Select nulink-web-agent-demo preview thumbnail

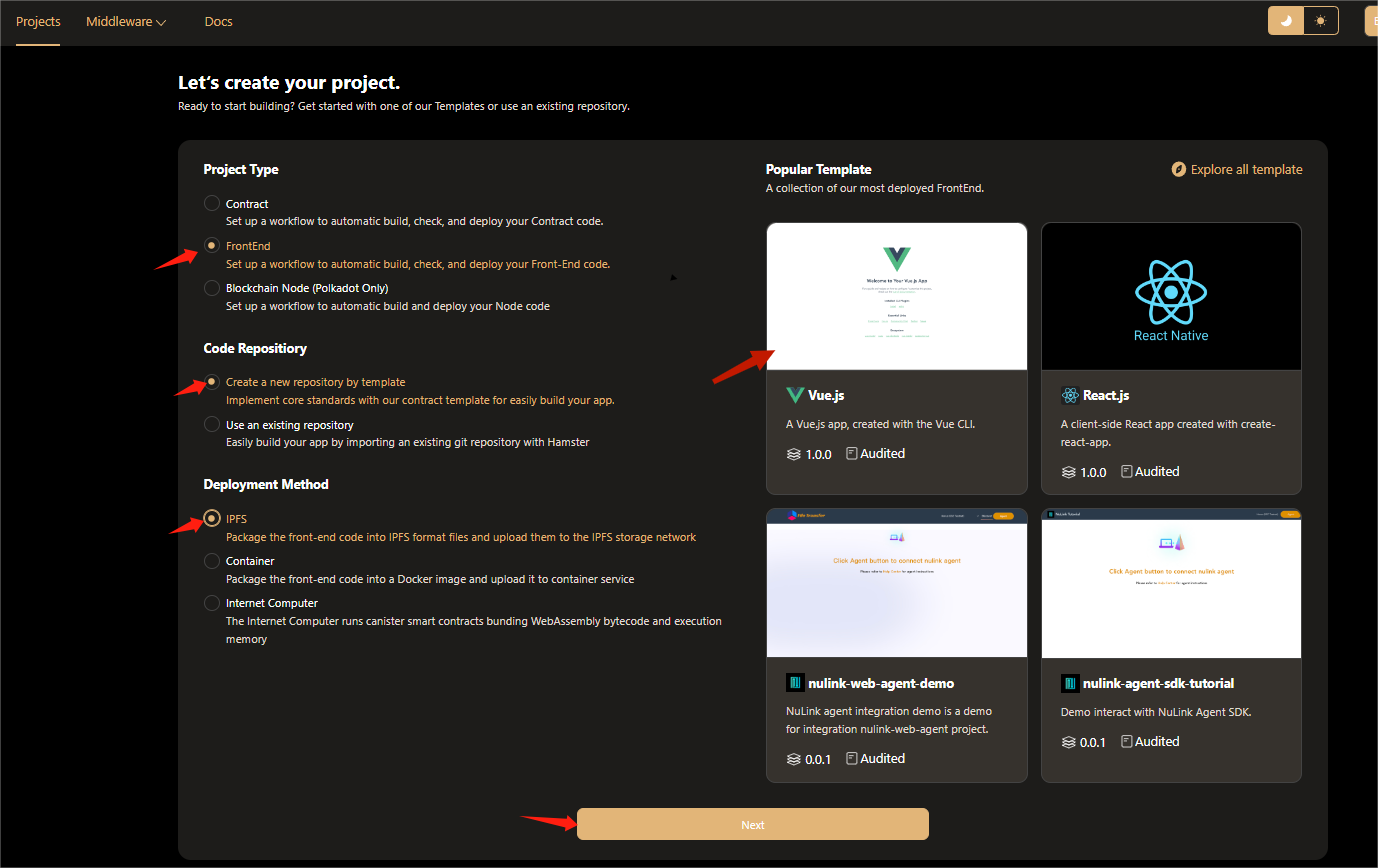(x=897, y=583)
